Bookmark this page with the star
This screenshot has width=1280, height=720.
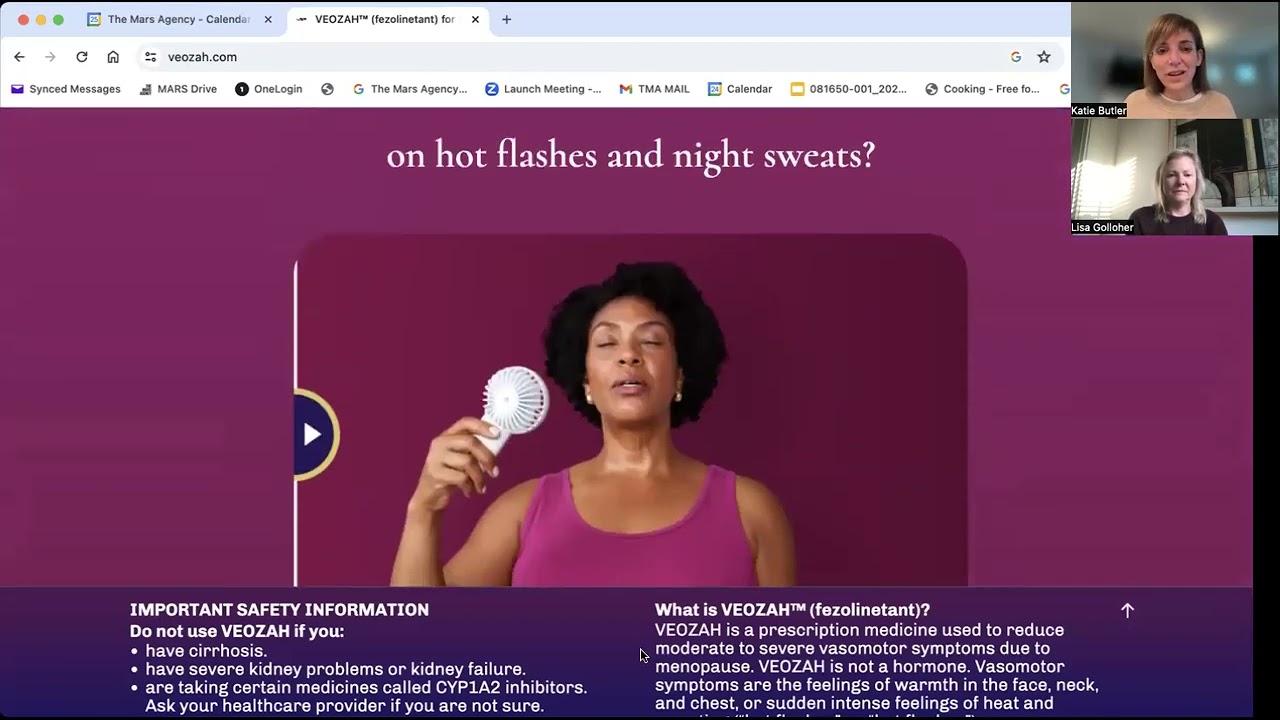click(1044, 57)
